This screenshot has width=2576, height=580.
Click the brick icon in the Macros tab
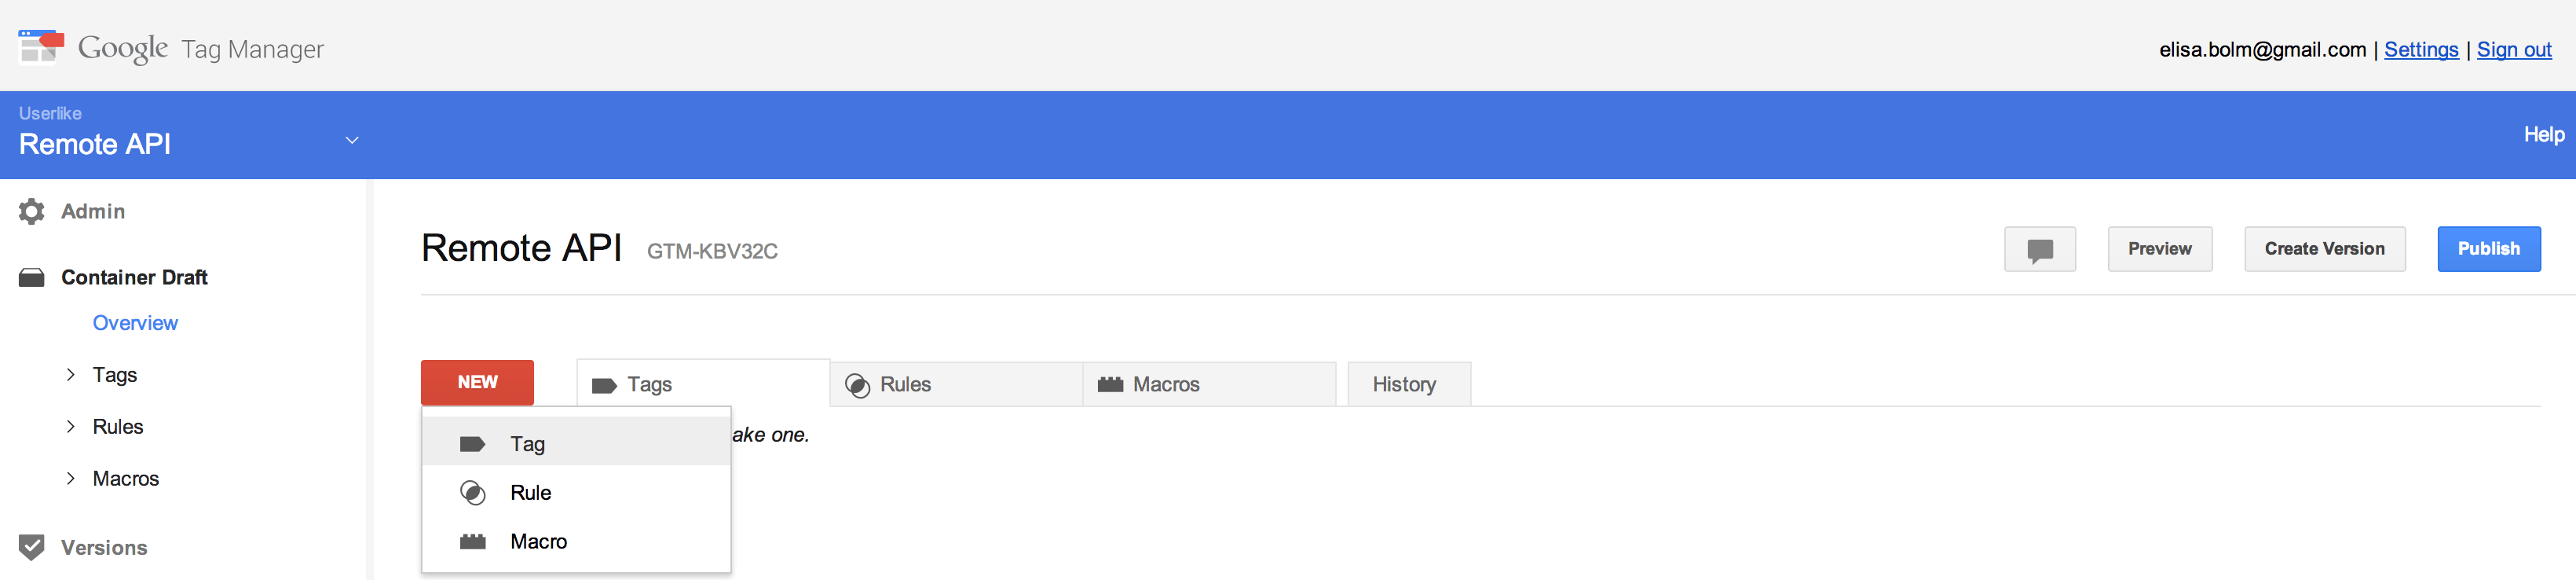point(1110,384)
